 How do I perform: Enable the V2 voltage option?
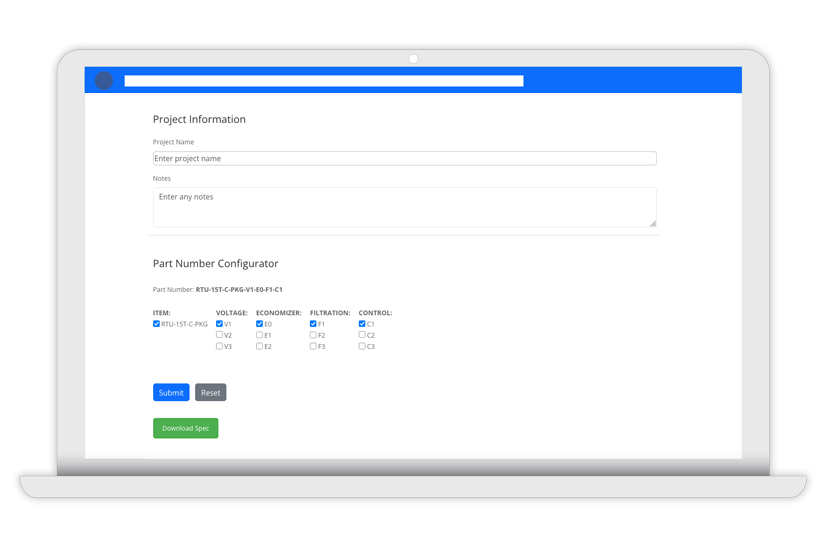coord(220,335)
